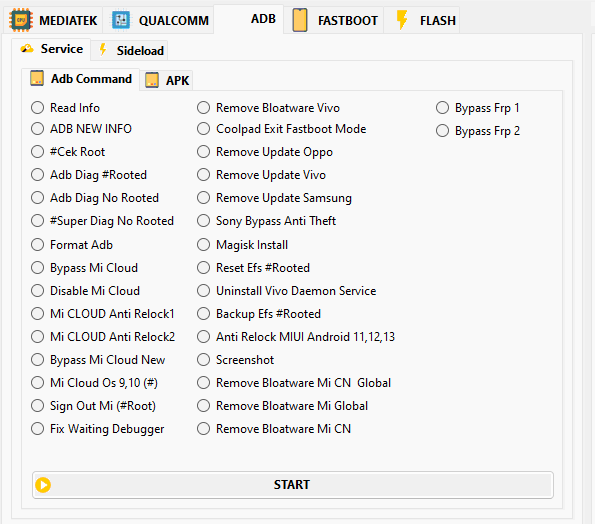
Task: Select Backup Efs #Rooted
Action: tap(259, 314)
